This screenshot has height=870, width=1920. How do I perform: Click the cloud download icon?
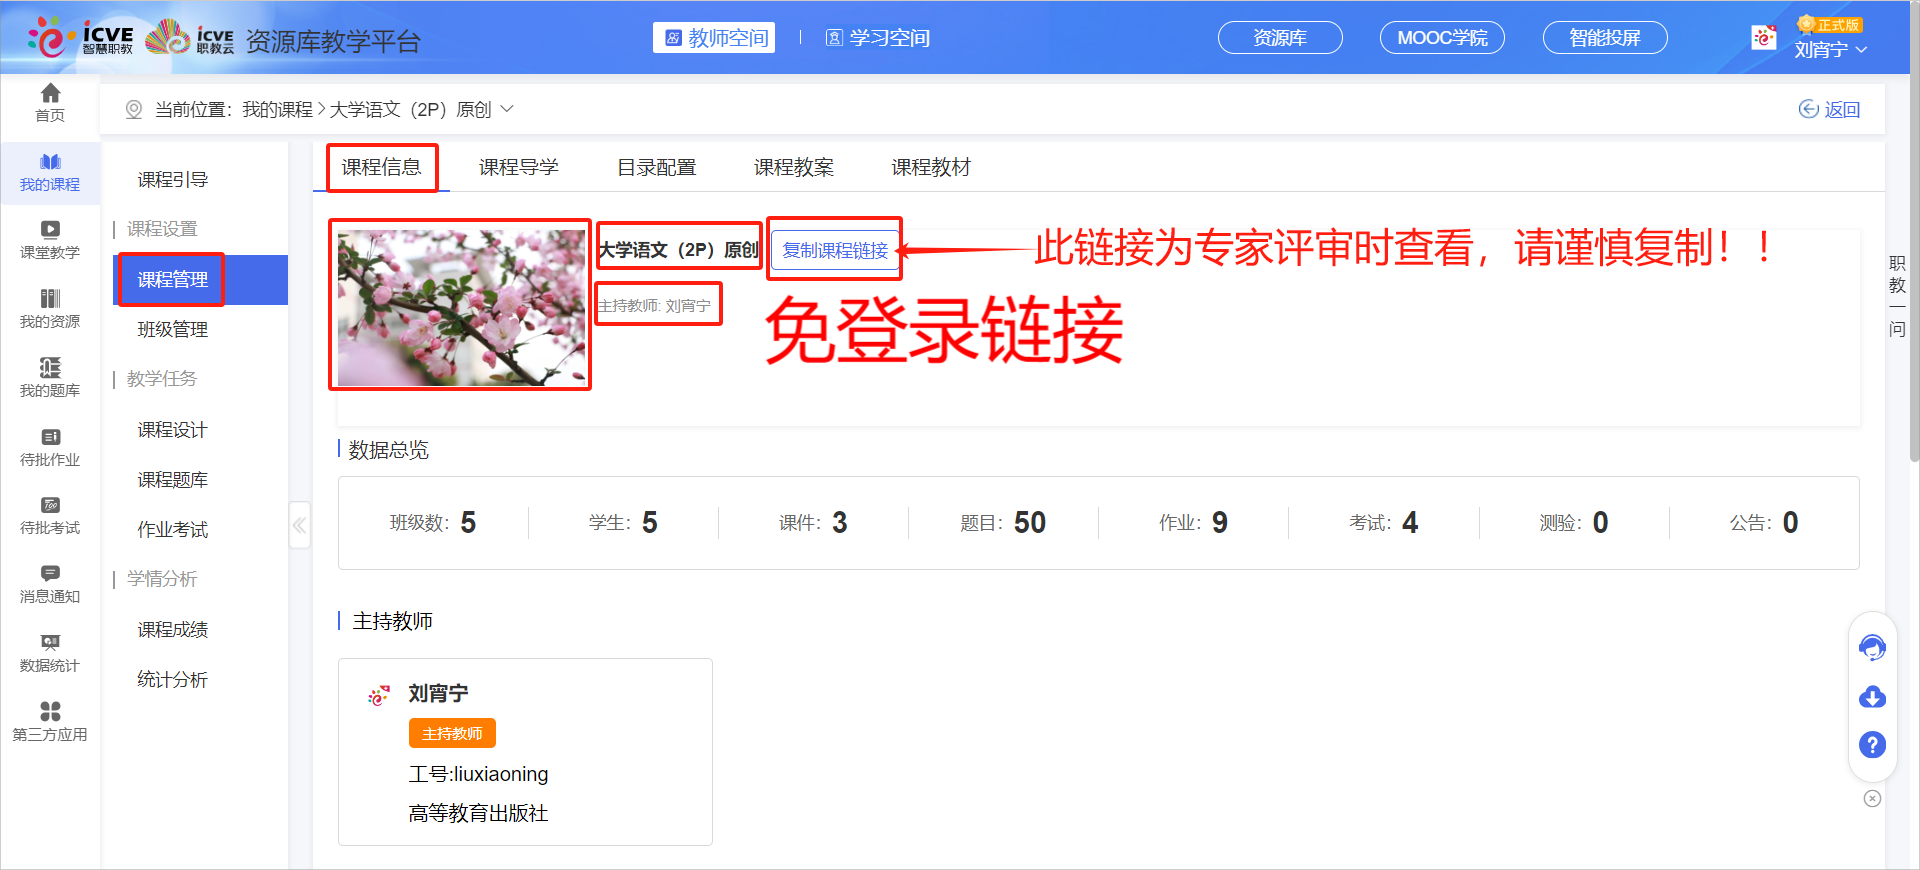pos(1872,697)
